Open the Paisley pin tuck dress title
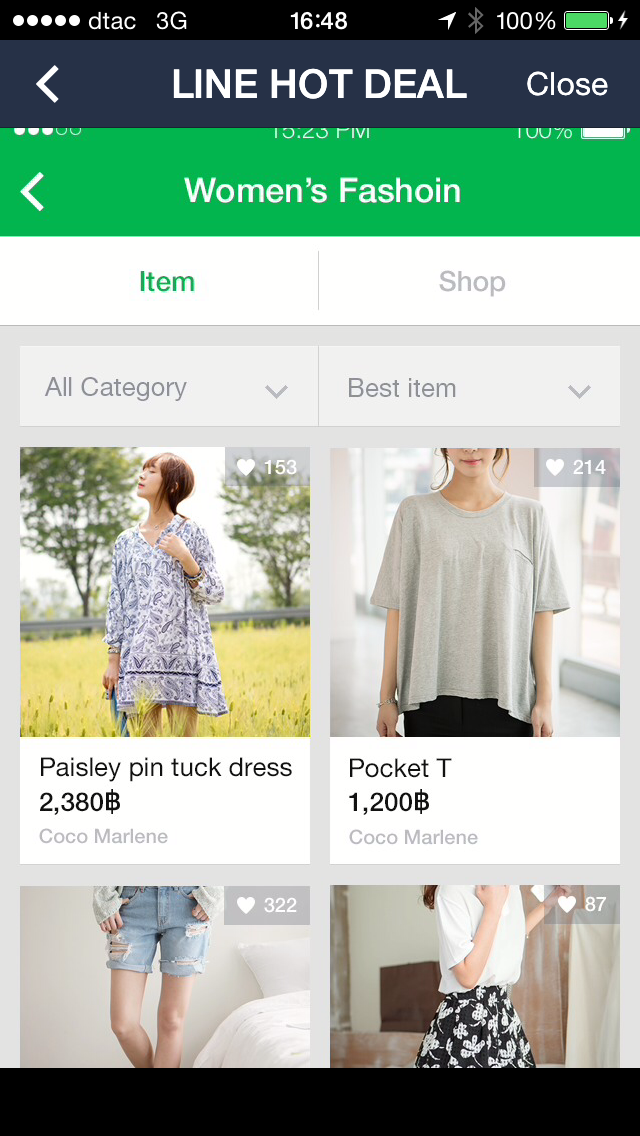640x1136 pixels. 166,768
